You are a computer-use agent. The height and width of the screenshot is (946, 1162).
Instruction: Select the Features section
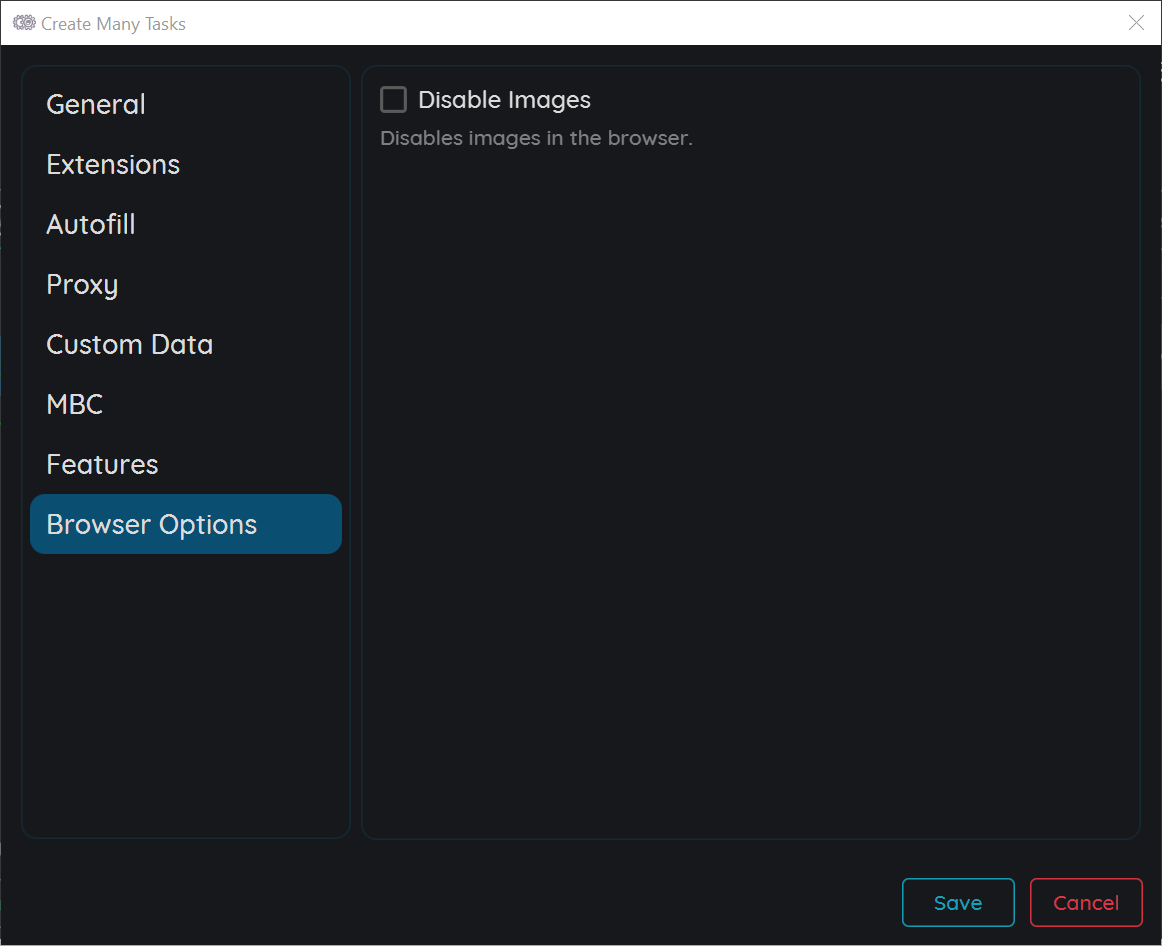[102, 464]
